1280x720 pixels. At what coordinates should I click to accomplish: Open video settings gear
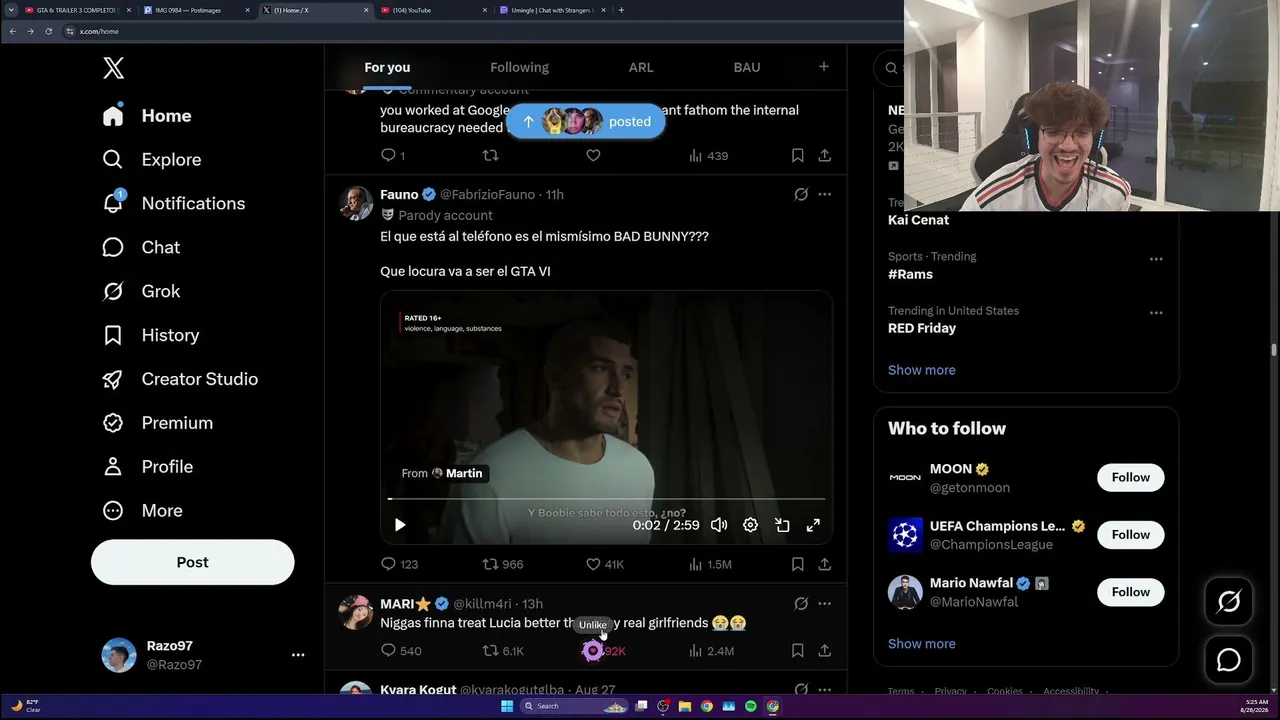click(x=750, y=525)
